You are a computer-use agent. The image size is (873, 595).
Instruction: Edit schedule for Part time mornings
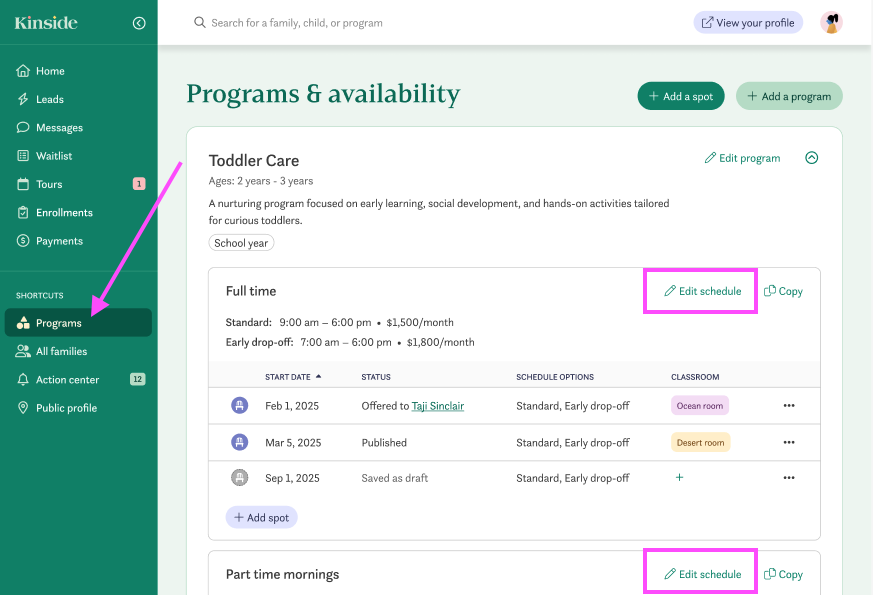[702, 574]
